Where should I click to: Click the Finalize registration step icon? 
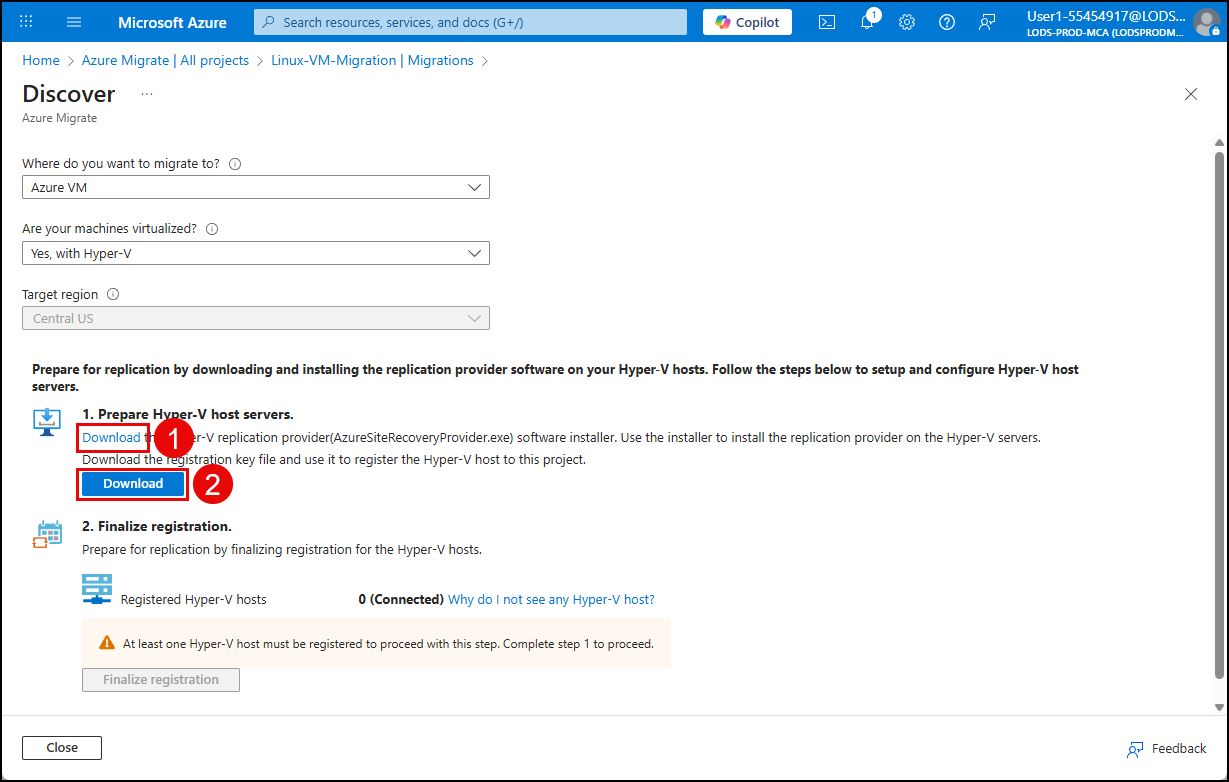pyautogui.click(x=47, y=534)
